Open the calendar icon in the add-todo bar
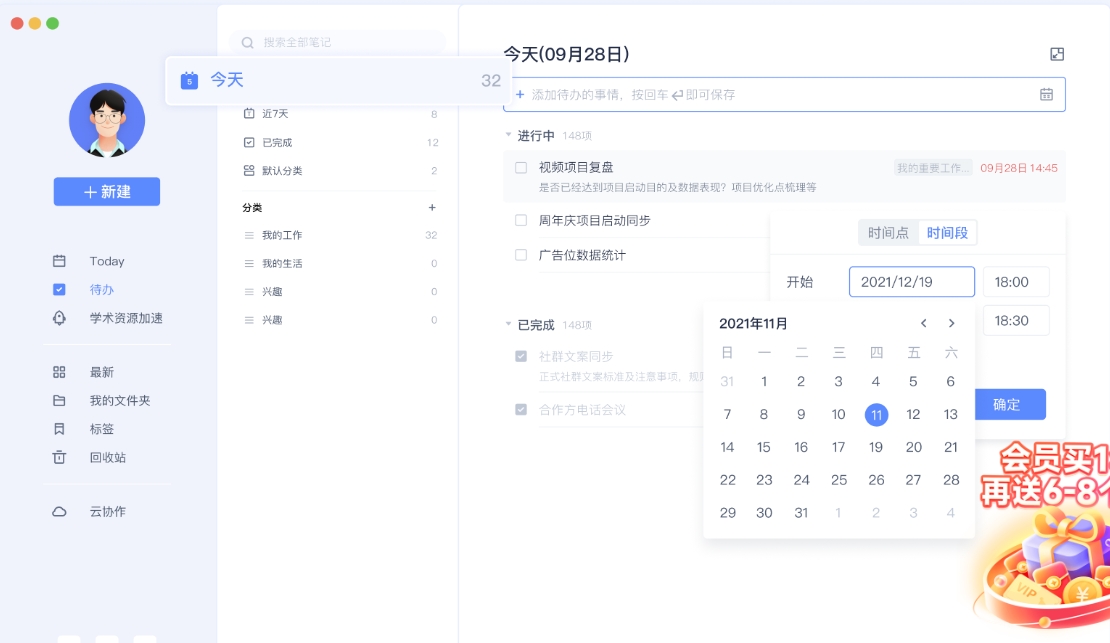 point(1047,94)
